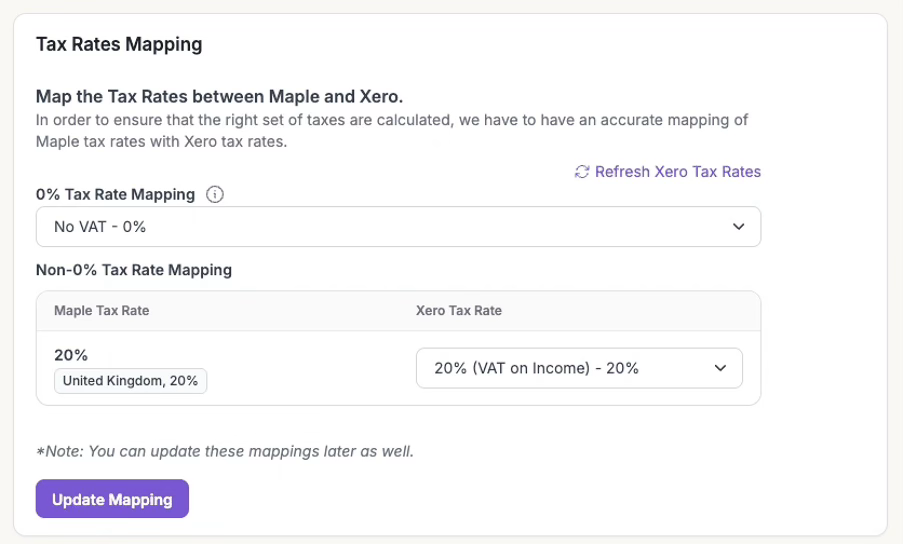Click the circular refresh arrows icon
The image size is (903, 544).
(582, 172)
